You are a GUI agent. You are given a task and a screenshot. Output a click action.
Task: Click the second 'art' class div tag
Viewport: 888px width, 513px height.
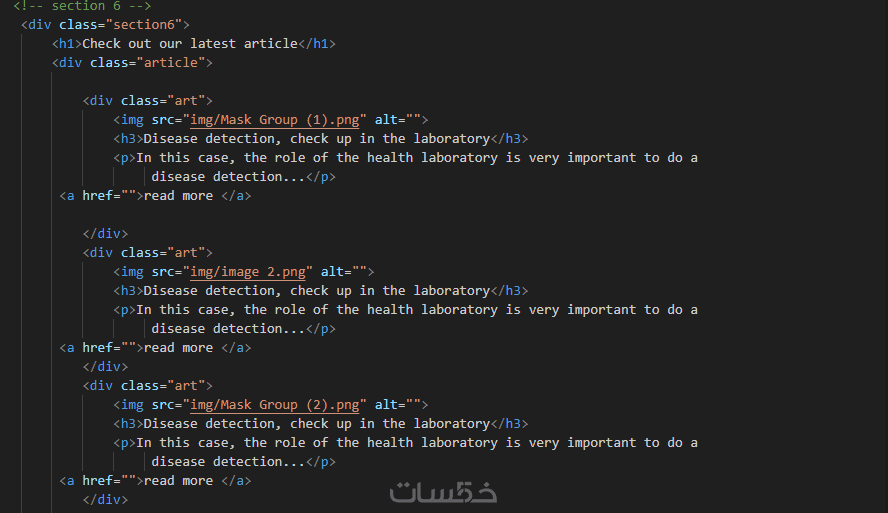click(148, 253)
